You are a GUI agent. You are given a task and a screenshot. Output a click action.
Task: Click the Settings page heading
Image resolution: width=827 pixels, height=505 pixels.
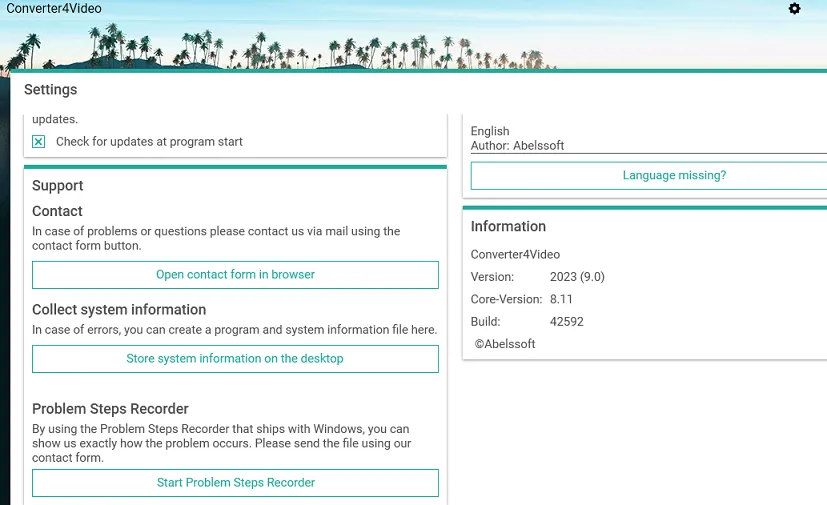pos(50,90)
